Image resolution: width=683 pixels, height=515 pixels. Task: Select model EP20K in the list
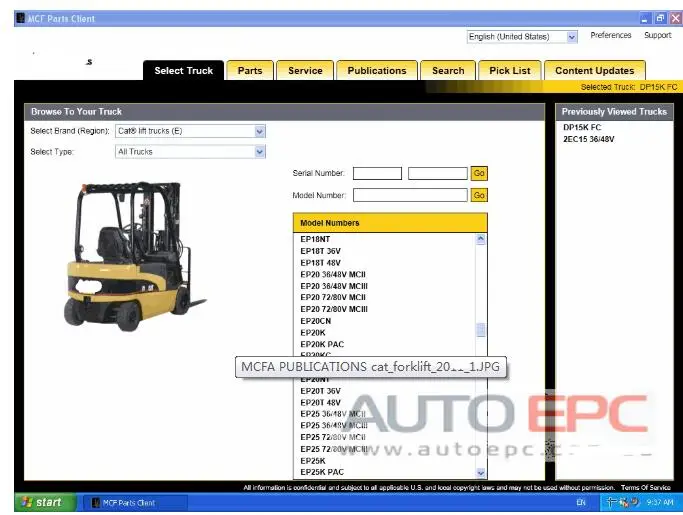click(x=313, y=333)
